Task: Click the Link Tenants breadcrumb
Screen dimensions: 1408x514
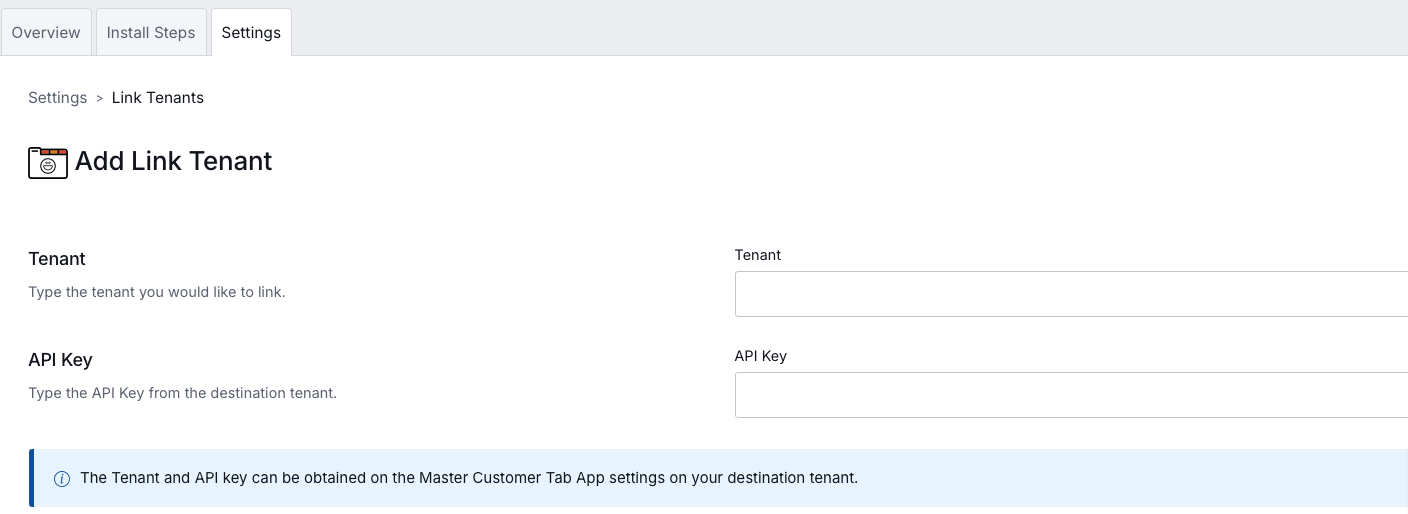Action: coord(157,97)
